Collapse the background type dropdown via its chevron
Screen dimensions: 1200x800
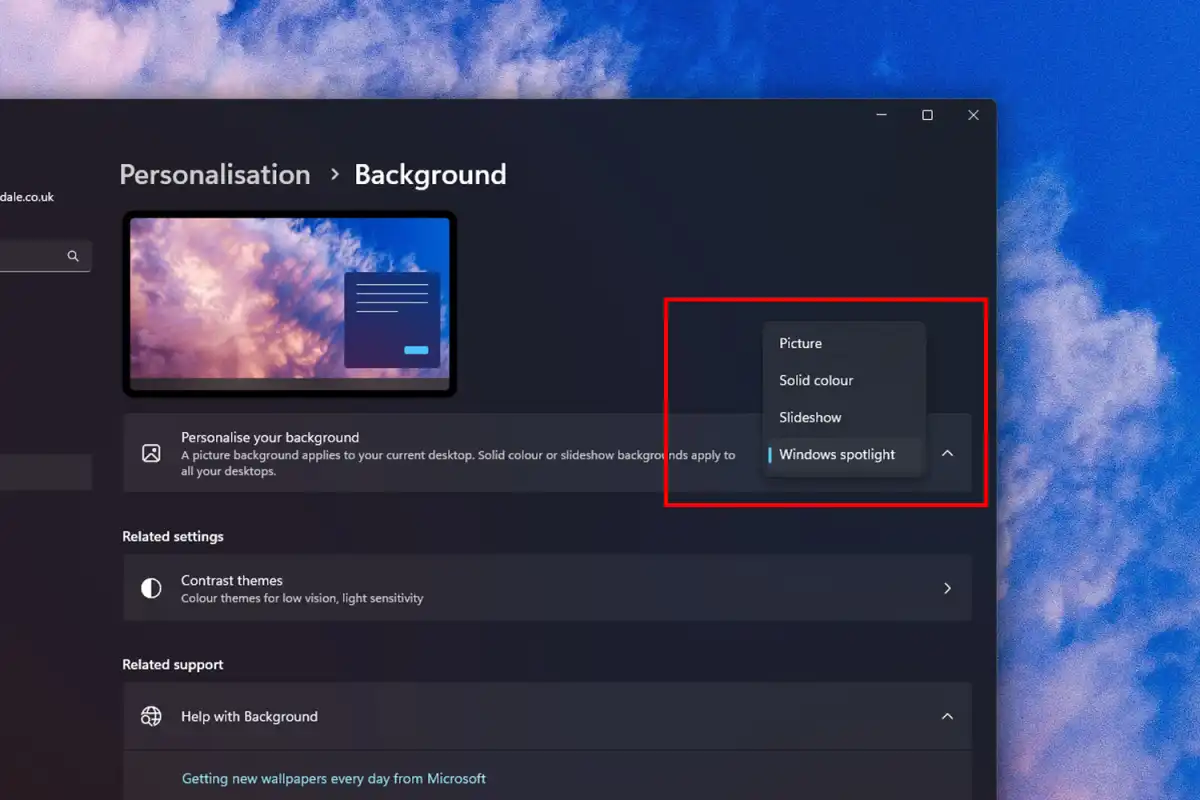(x=947, y=452)
